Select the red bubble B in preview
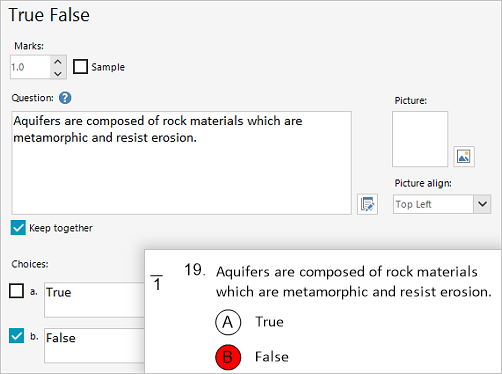This screenshot has height=374, width=502. (228, 357)
